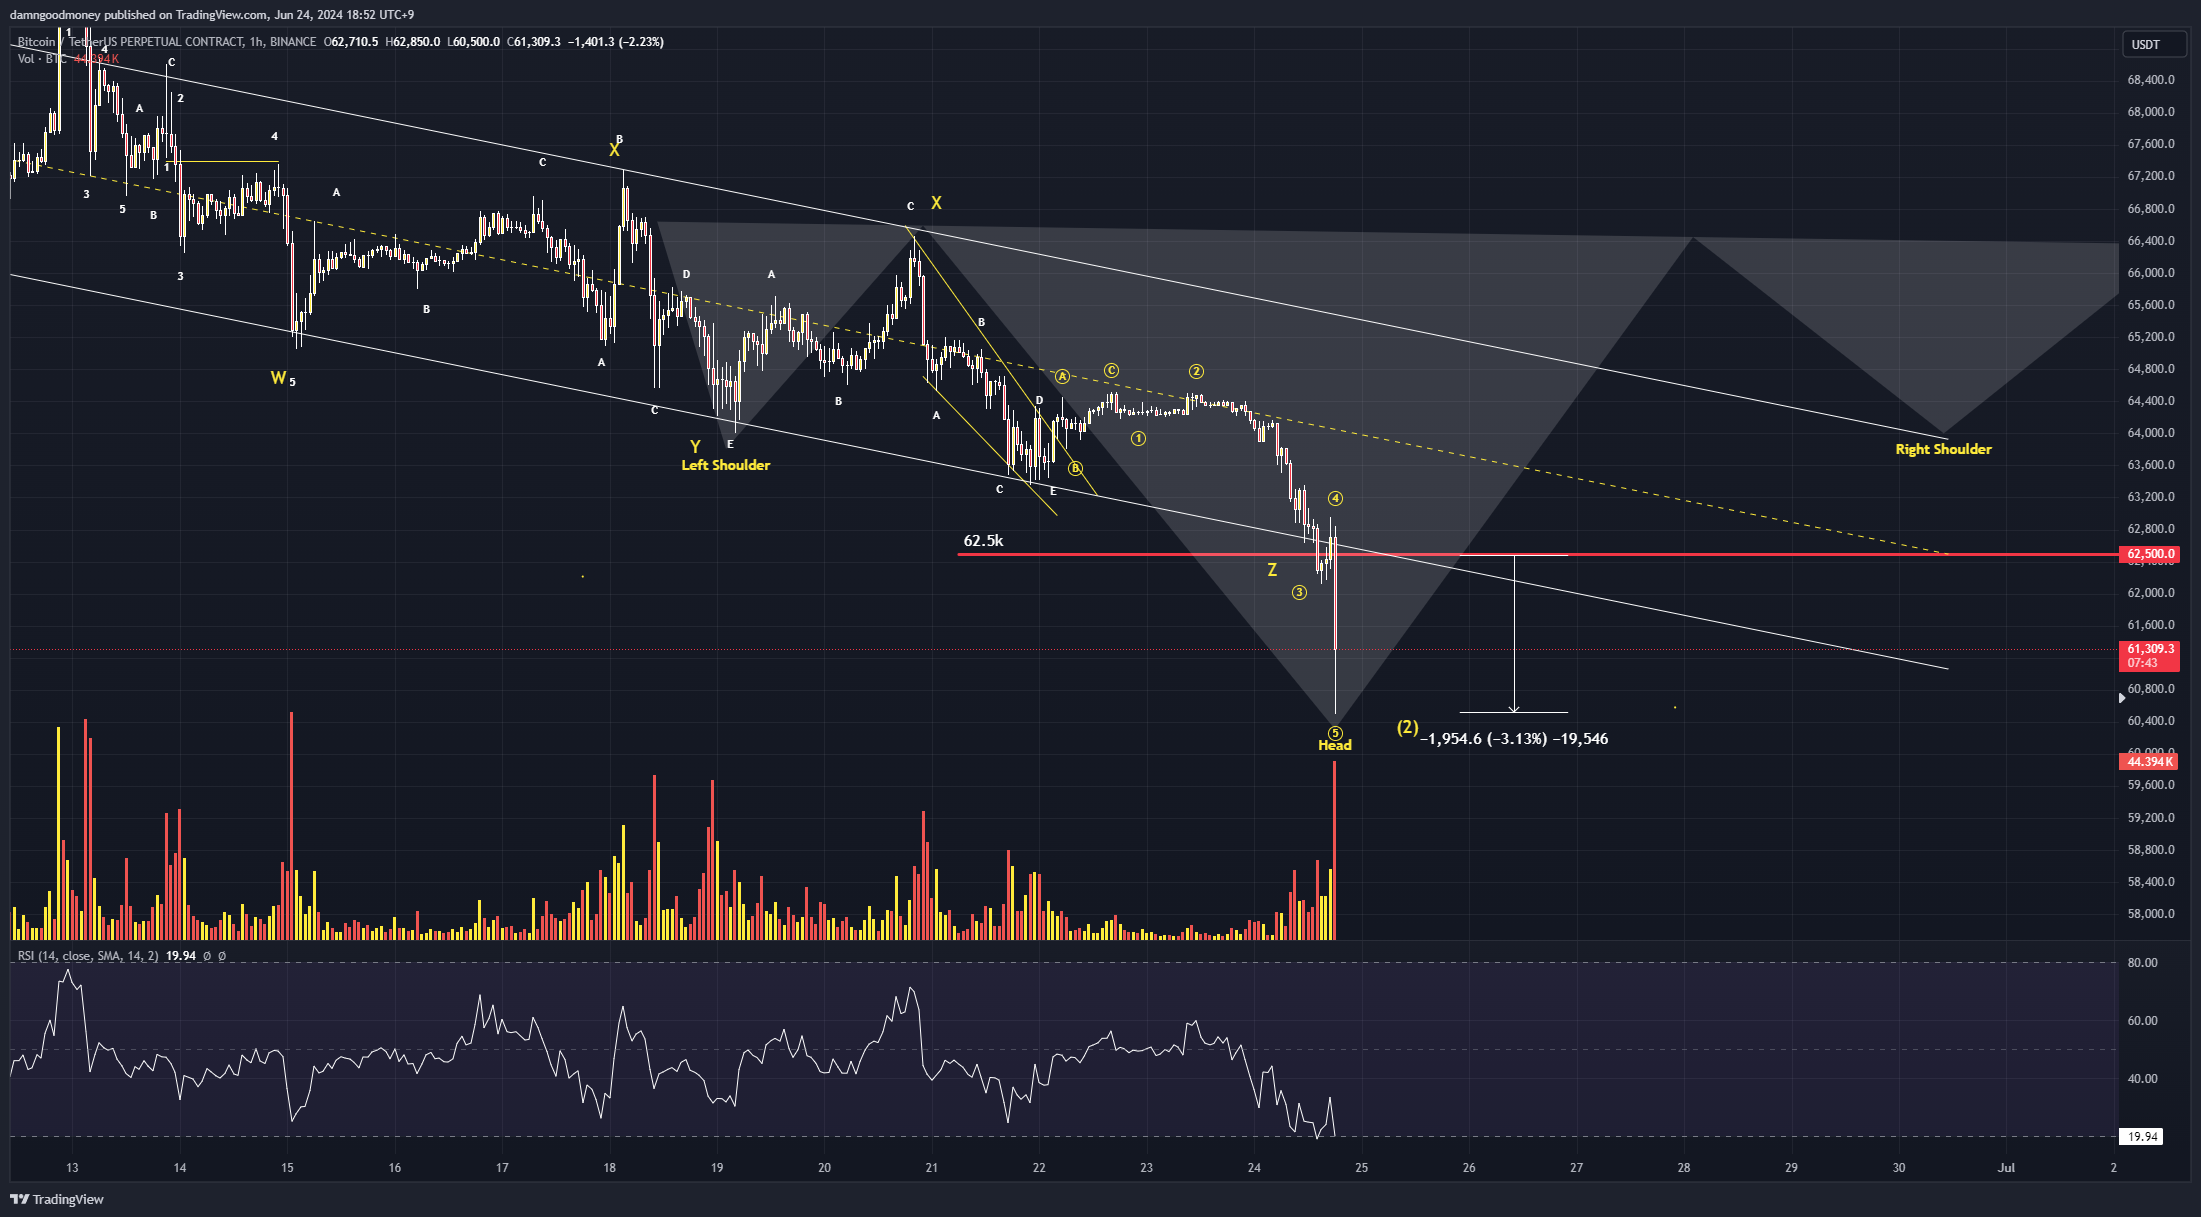Click the circled number 4 wave marker
Viewport: 2201px width, 1217px height.
(1335, 498)
